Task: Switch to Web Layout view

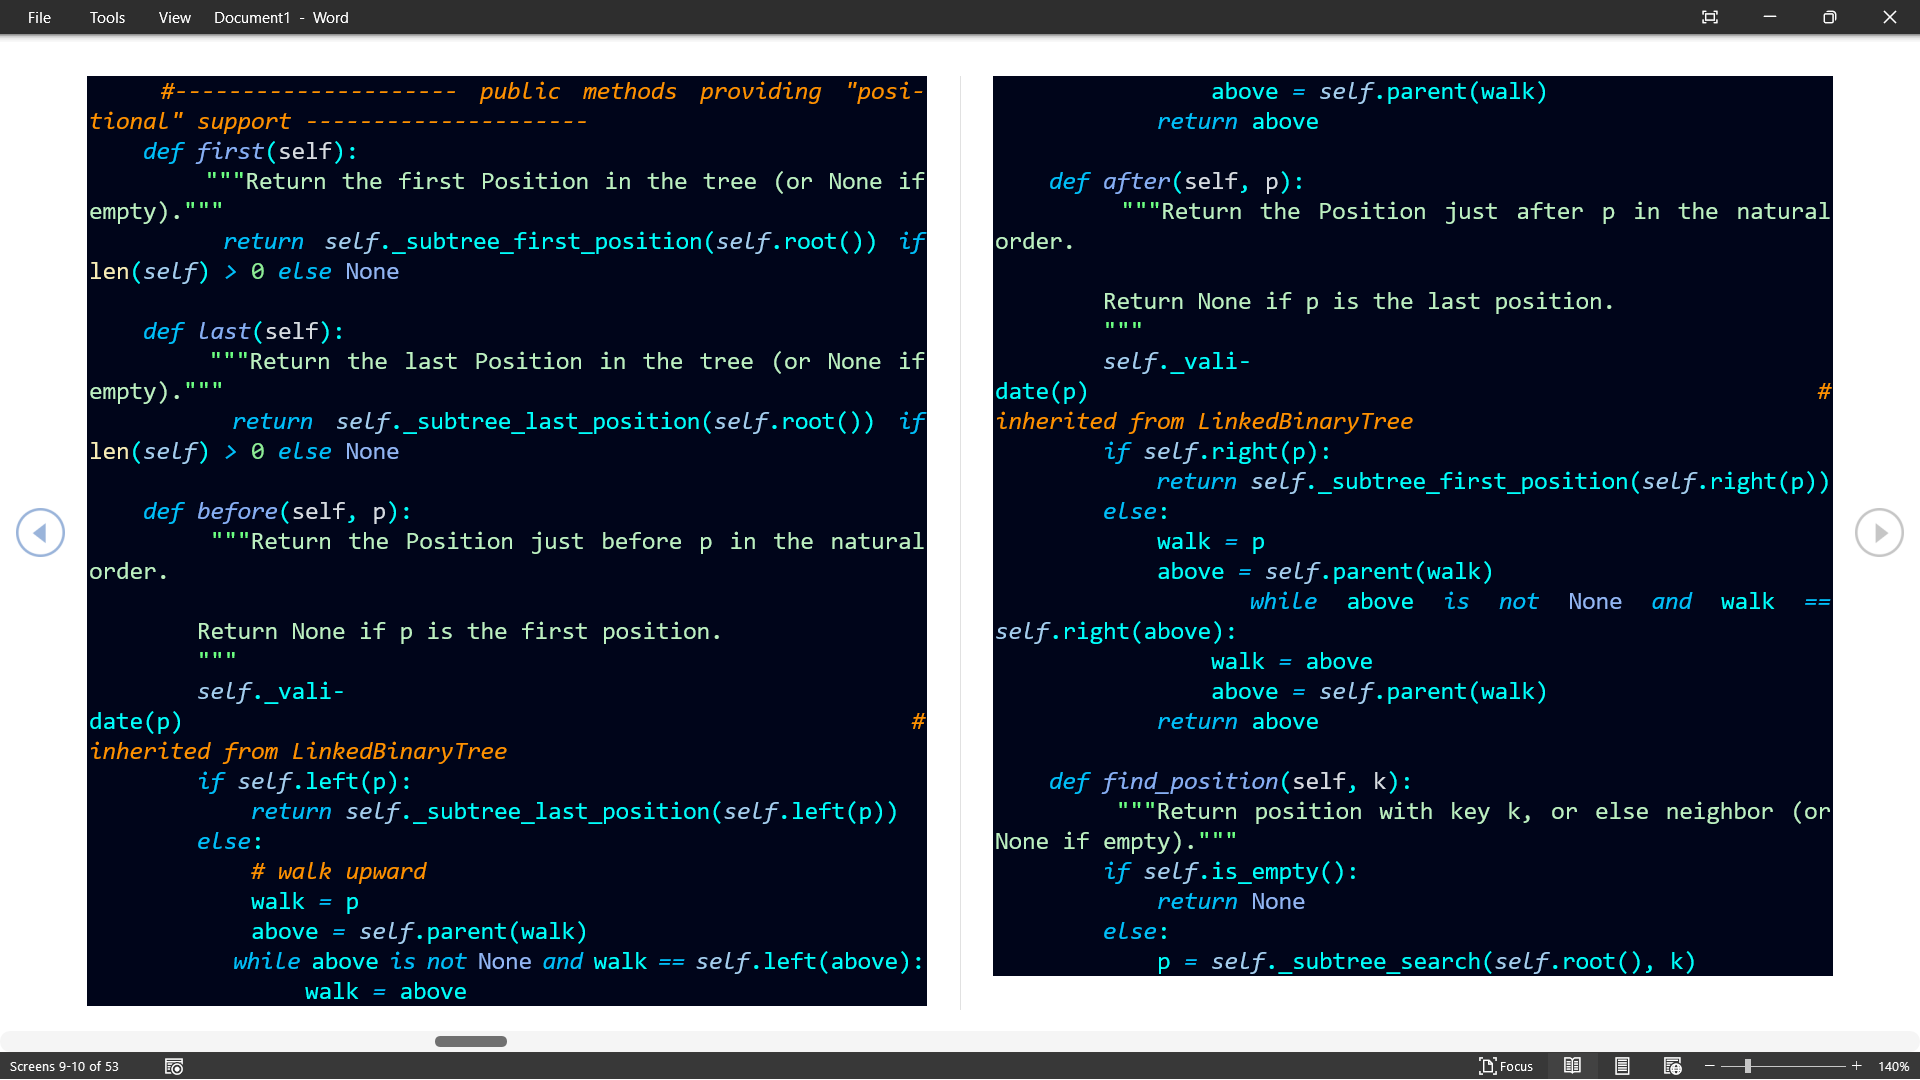Action: 1672,1066
